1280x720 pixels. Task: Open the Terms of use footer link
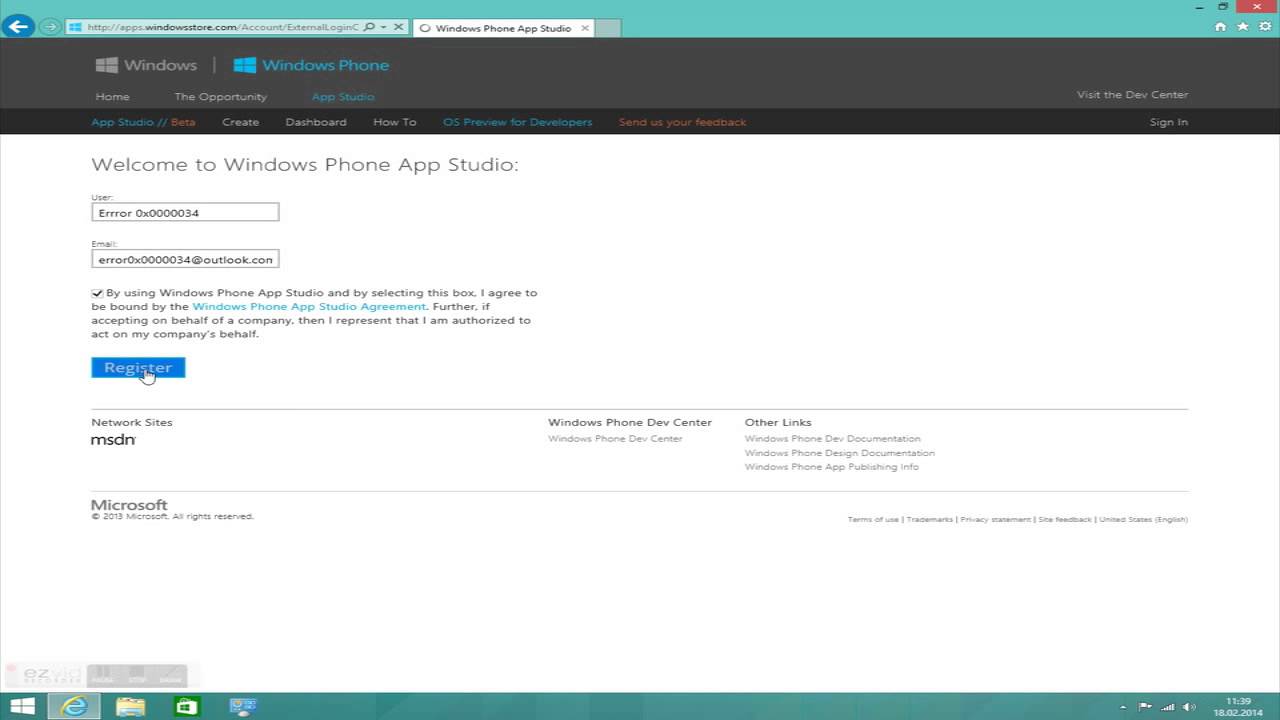tap(873, 520)
